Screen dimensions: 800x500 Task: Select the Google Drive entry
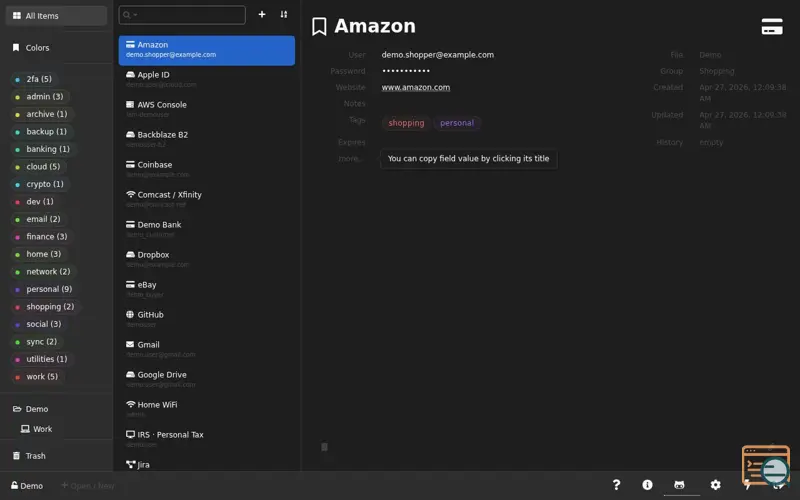pos(207,379)
